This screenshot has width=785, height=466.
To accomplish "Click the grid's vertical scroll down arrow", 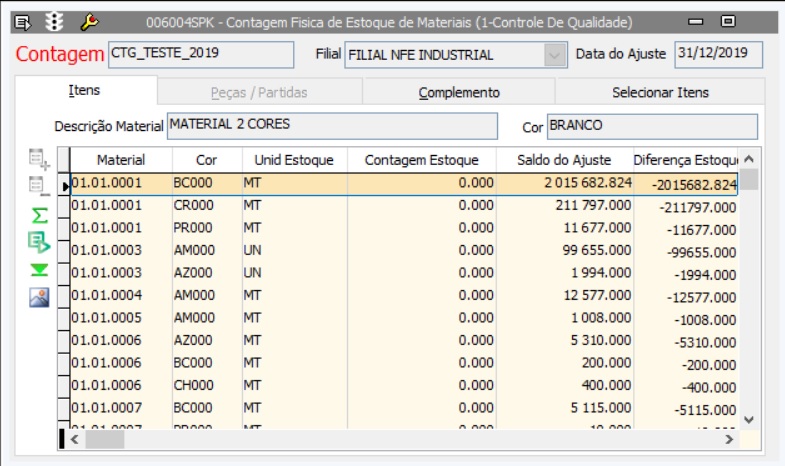I will tap(748, 420).
